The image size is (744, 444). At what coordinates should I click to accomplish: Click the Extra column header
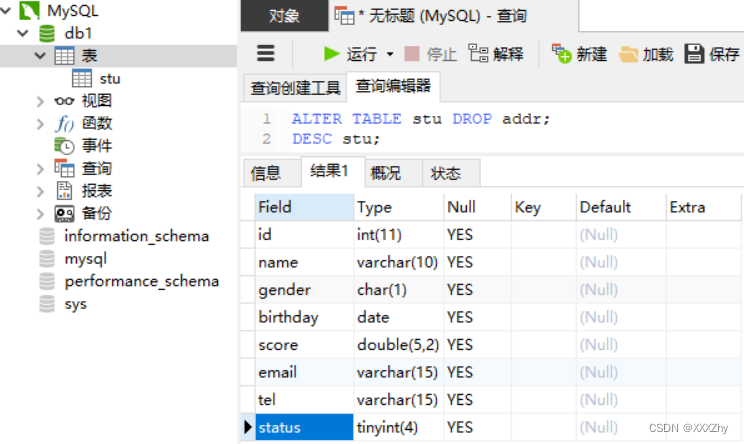pos(703,207)
